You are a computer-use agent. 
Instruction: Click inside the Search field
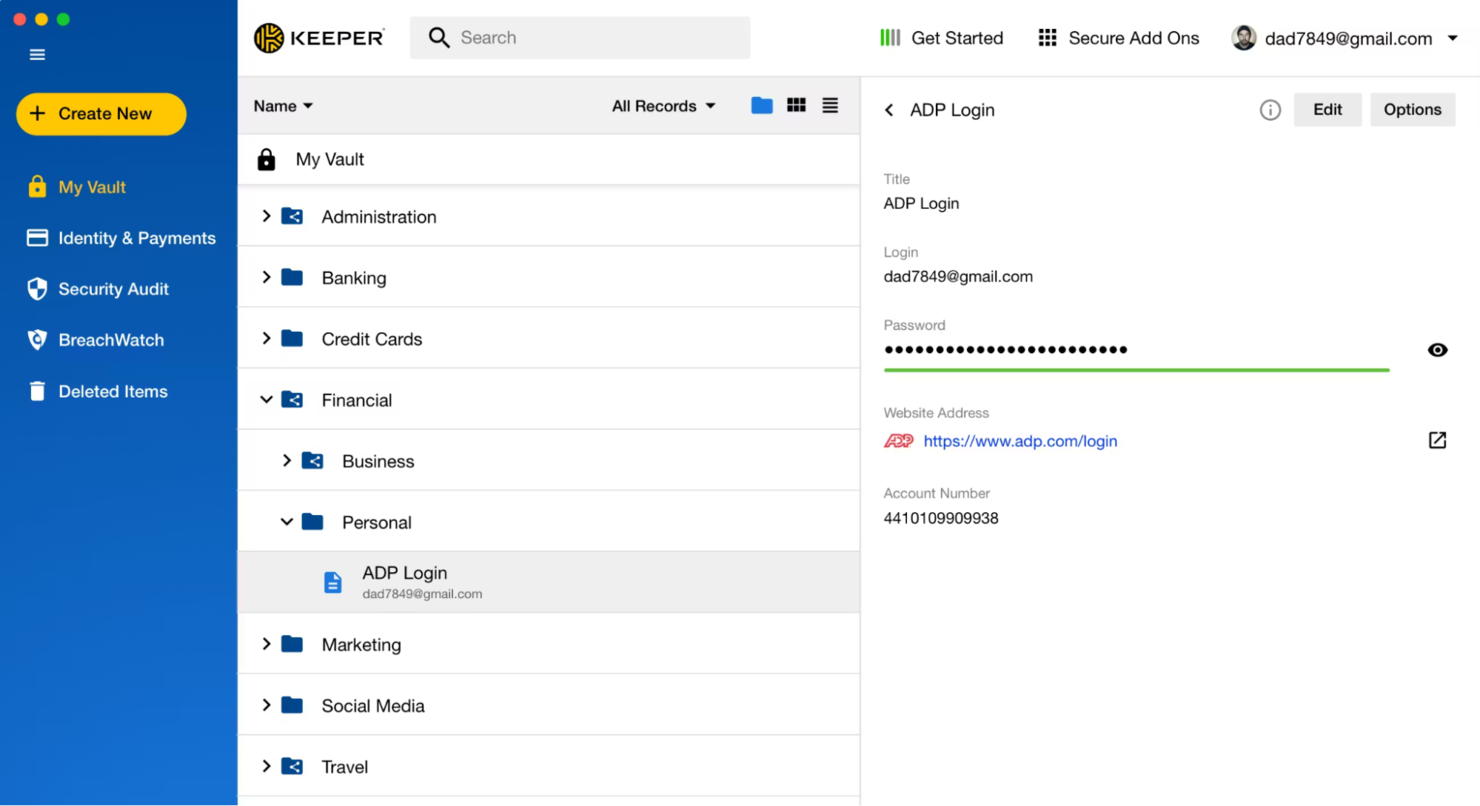[580, 37]
